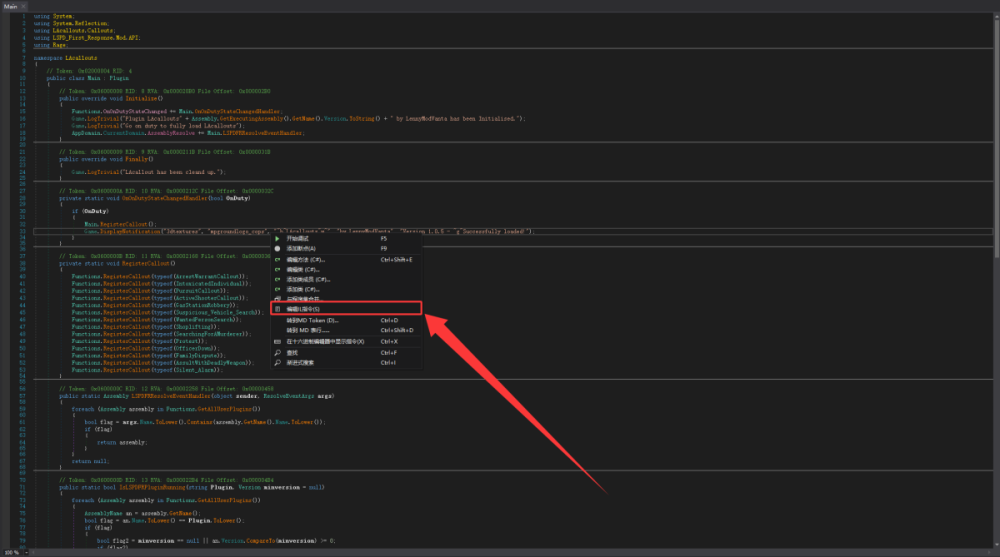Click the breakpoint circle icon in context menu
The height and width of the screenshot is (557, 1000).
click(x=277, y=249)
